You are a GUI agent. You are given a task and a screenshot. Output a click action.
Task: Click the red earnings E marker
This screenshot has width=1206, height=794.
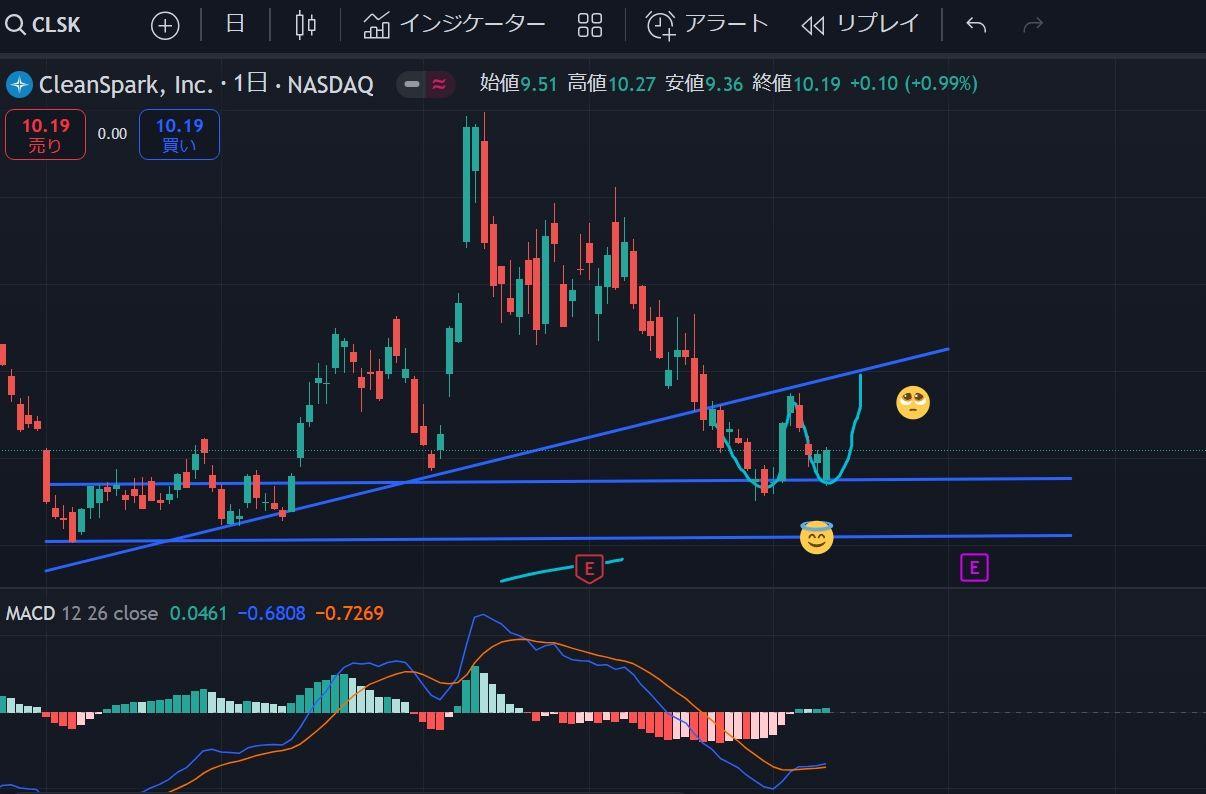[x=589, y=569]
